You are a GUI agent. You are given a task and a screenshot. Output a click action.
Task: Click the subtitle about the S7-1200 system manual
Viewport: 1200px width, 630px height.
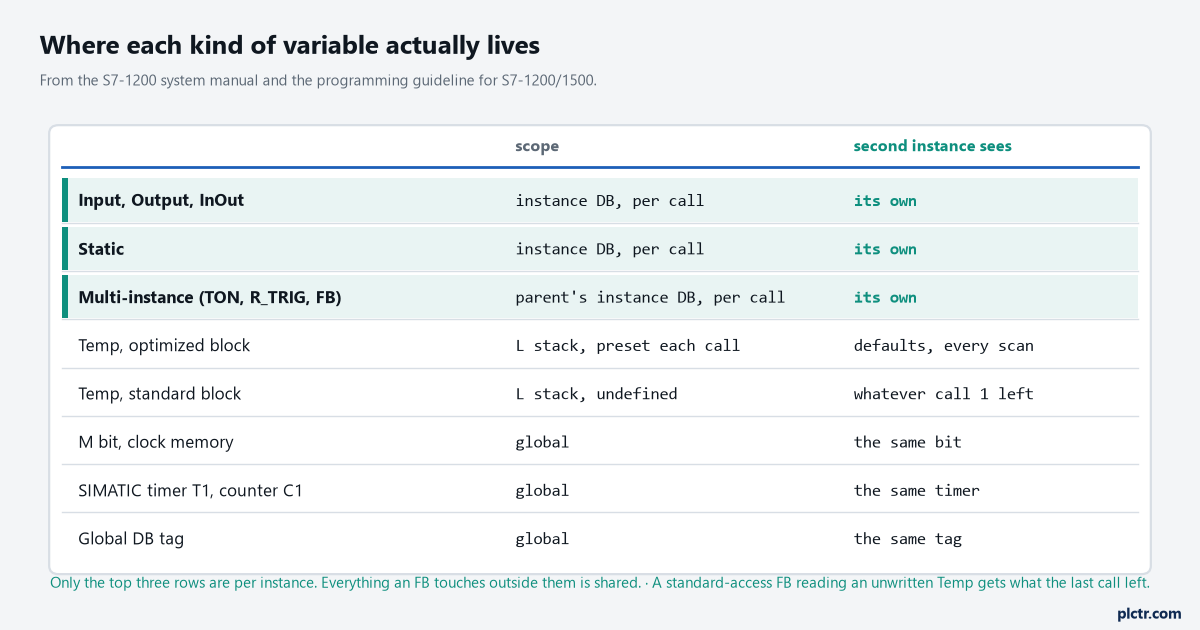pos(318,81)
